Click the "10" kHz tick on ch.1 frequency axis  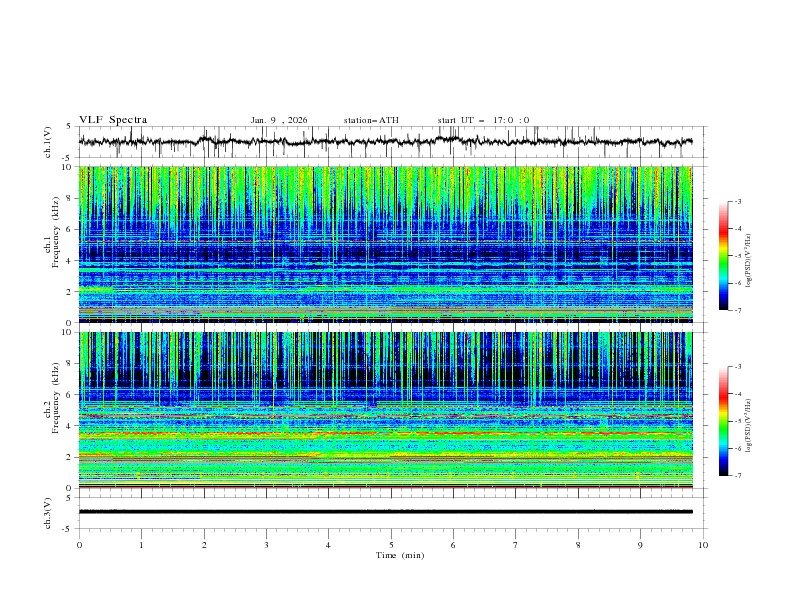coord(67,167)
